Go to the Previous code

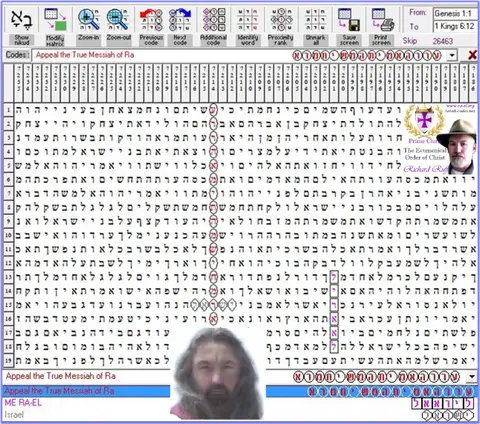151,20
